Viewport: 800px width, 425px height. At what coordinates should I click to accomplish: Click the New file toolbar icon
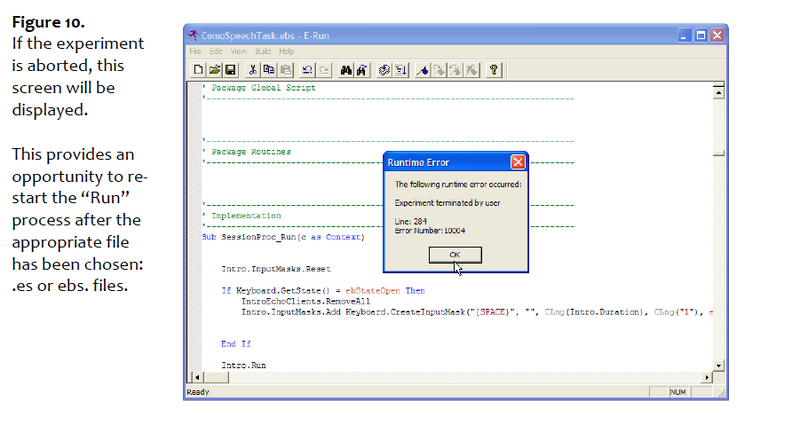tap(198, 70)
